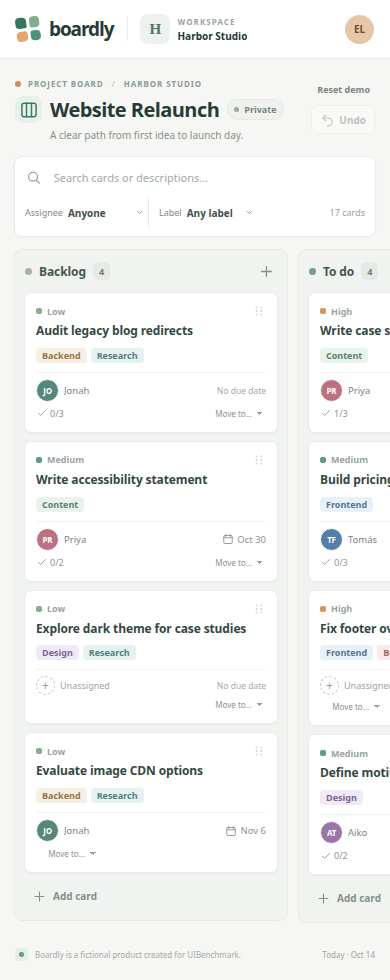Click the Content label on Write accessibility statement

[x=60, y=504]
